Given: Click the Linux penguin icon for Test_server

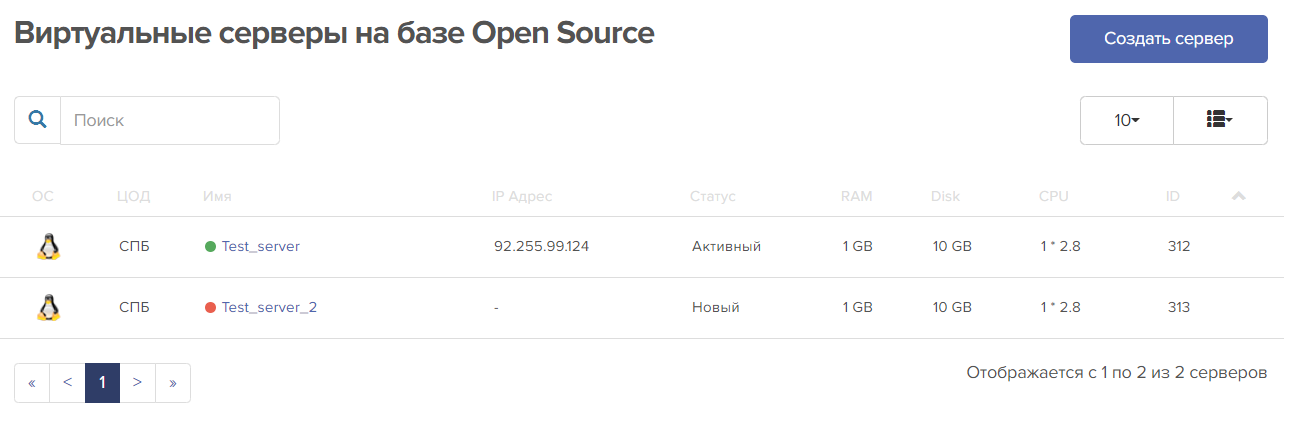Looking at the screenshot, I should pos(48,246).
